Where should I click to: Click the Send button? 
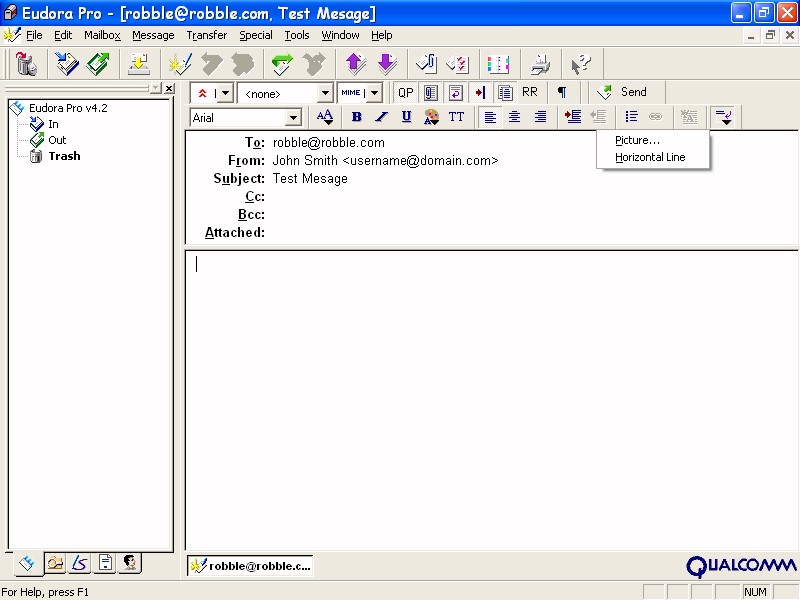[x=622, y=92]
